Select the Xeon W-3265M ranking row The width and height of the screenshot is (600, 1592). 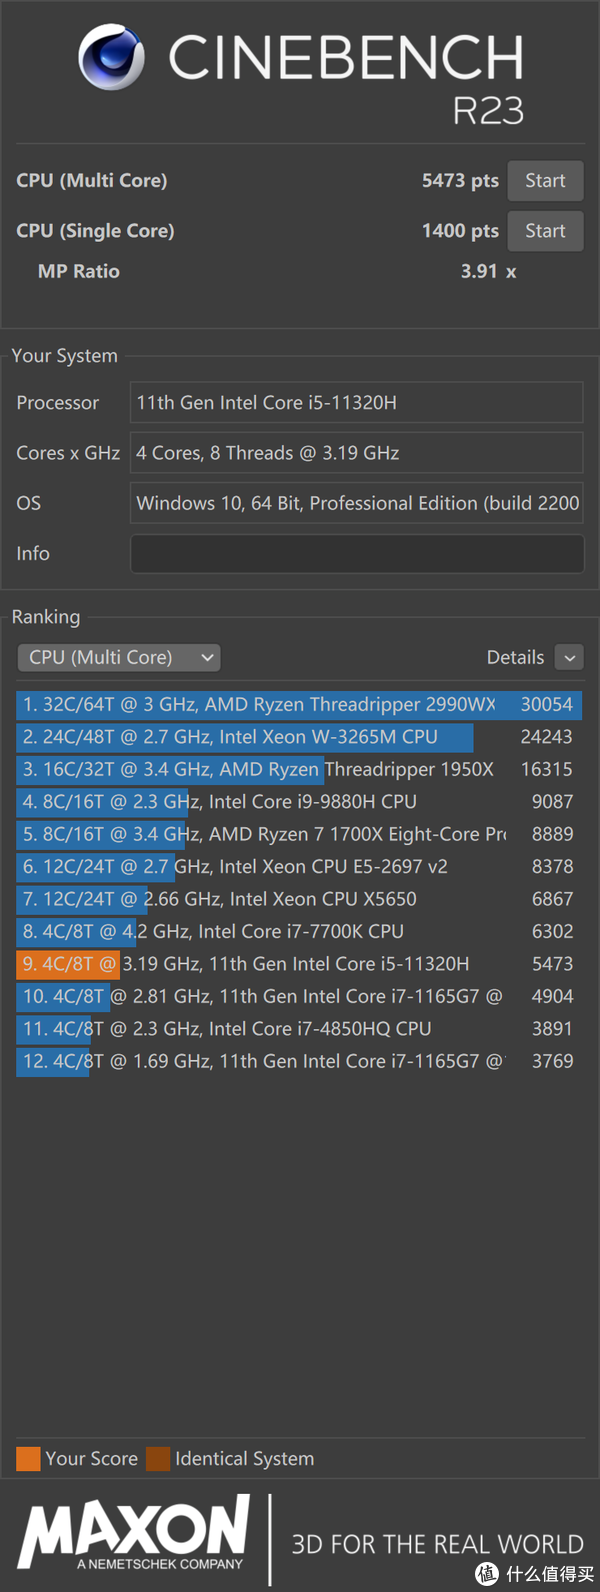[299, 737]
